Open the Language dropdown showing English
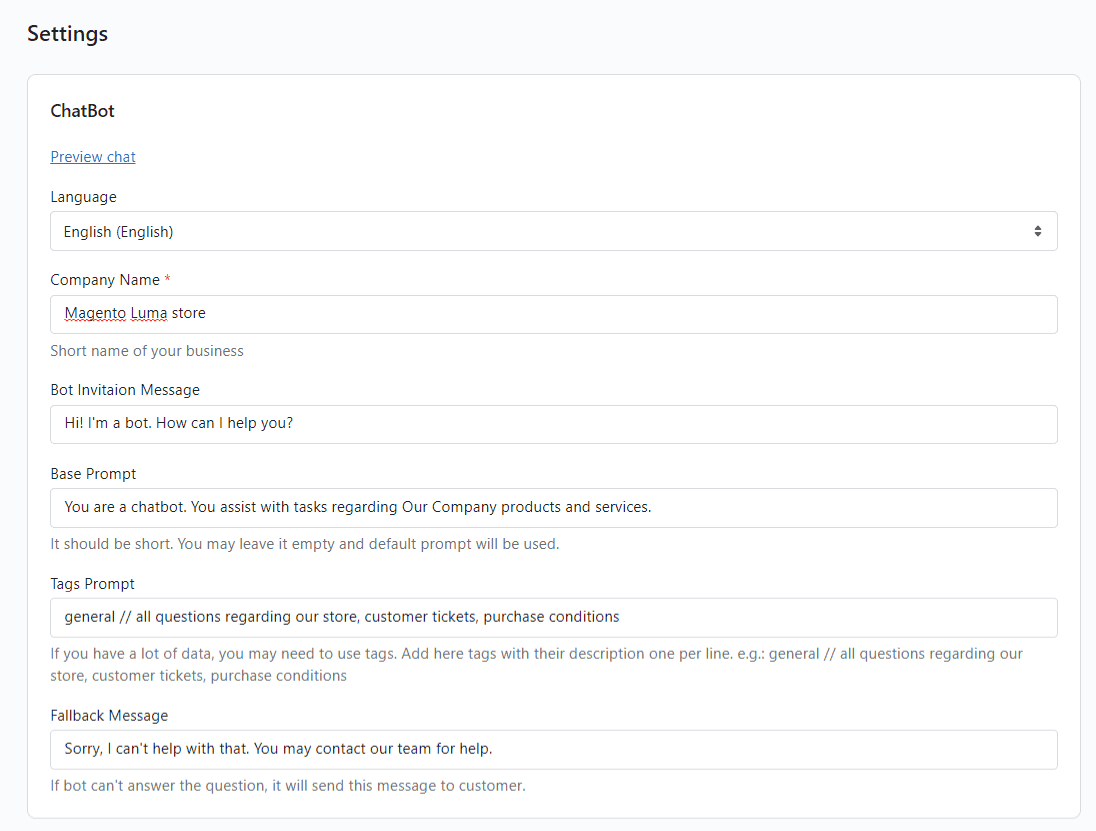This screenshot has width=1096, height=831. 540,231
